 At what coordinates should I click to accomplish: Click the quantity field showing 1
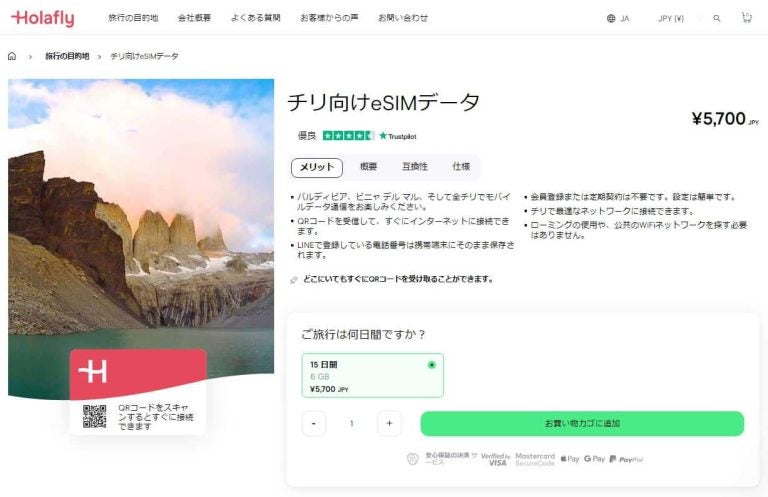352,424
